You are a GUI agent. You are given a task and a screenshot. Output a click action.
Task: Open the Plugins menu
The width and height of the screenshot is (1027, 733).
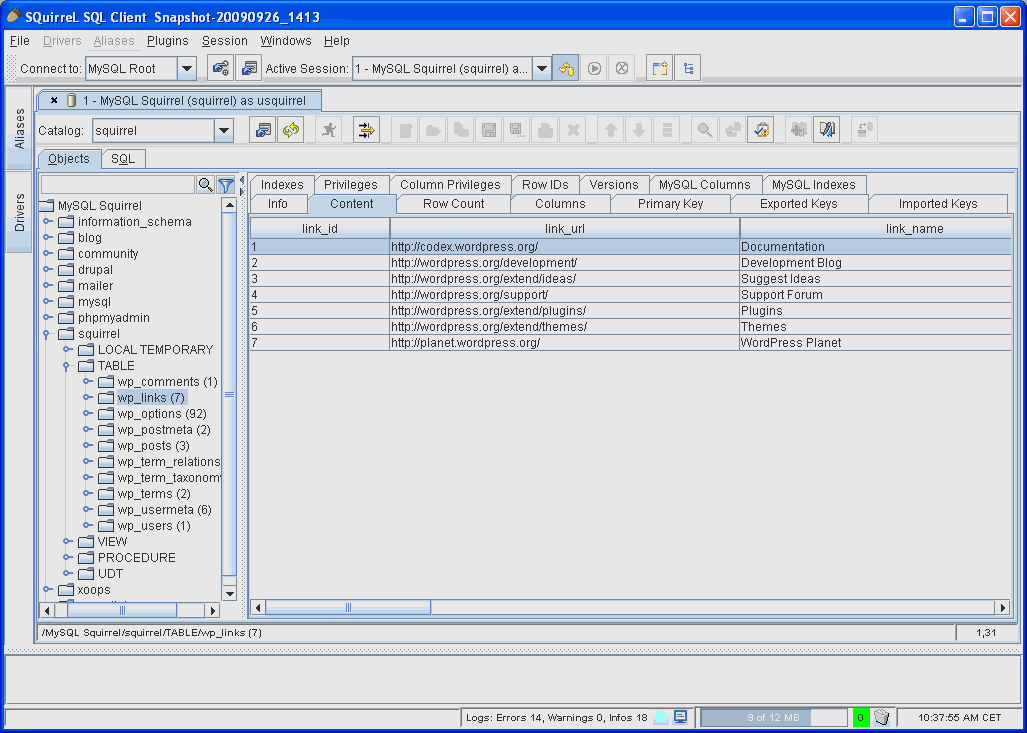click(167, 41)
